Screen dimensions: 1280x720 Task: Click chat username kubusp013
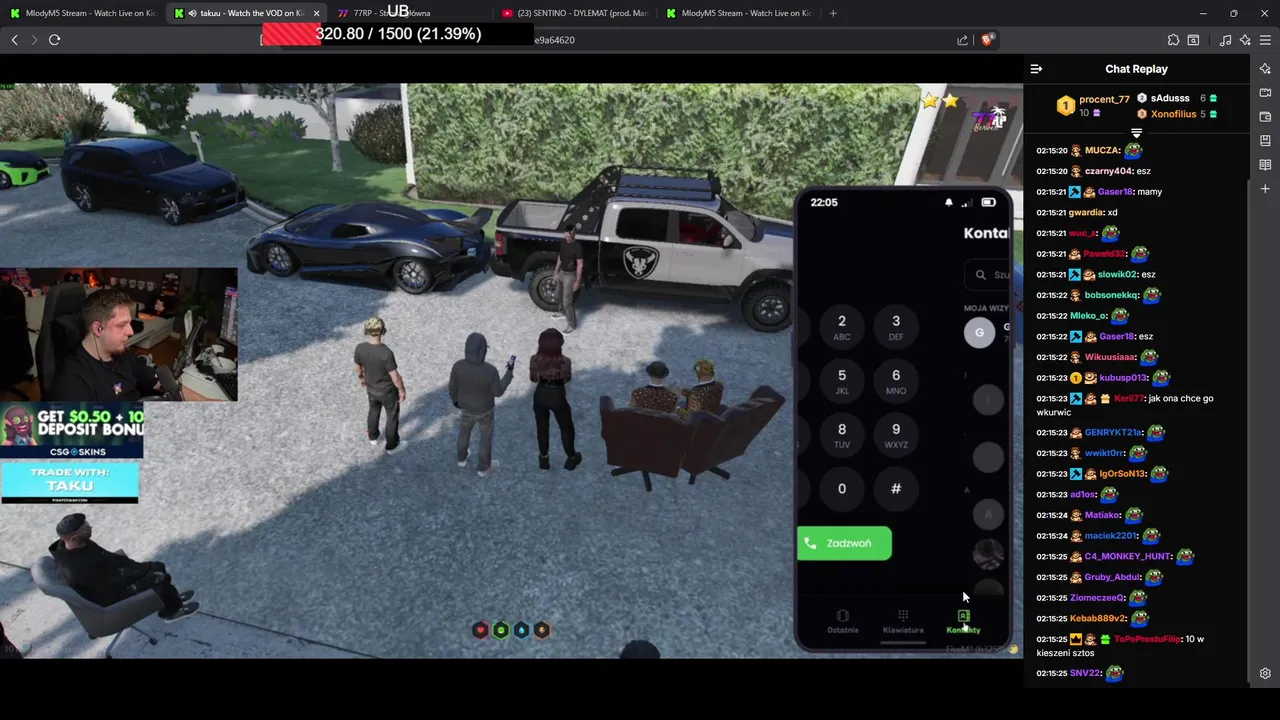1123,378
